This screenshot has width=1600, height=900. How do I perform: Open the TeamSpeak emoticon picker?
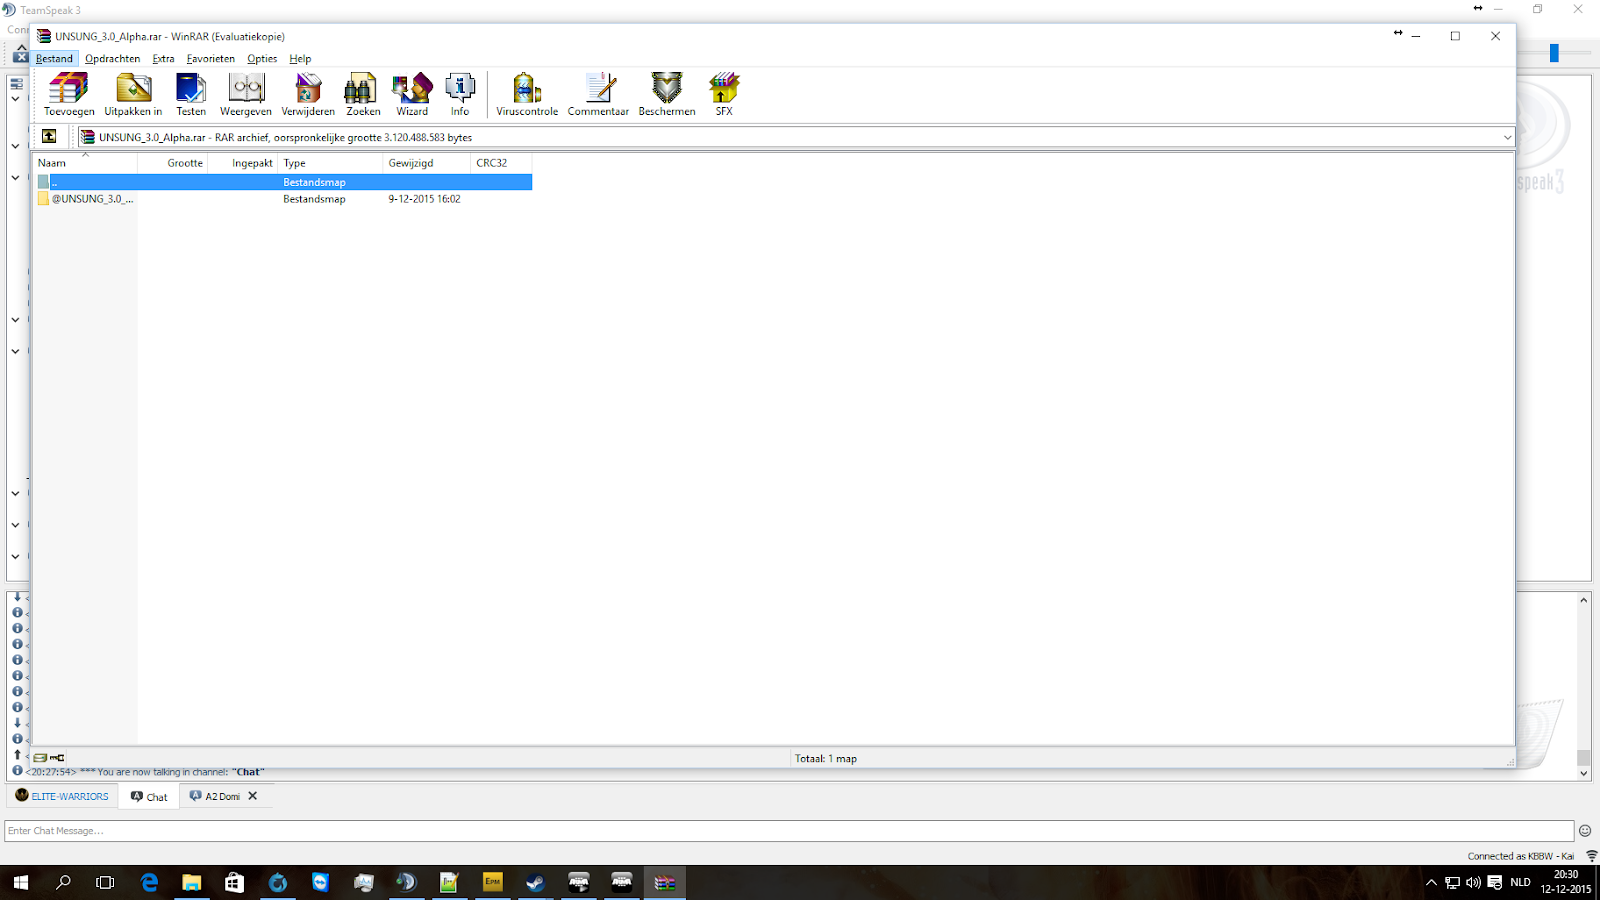pos(1585,831)
